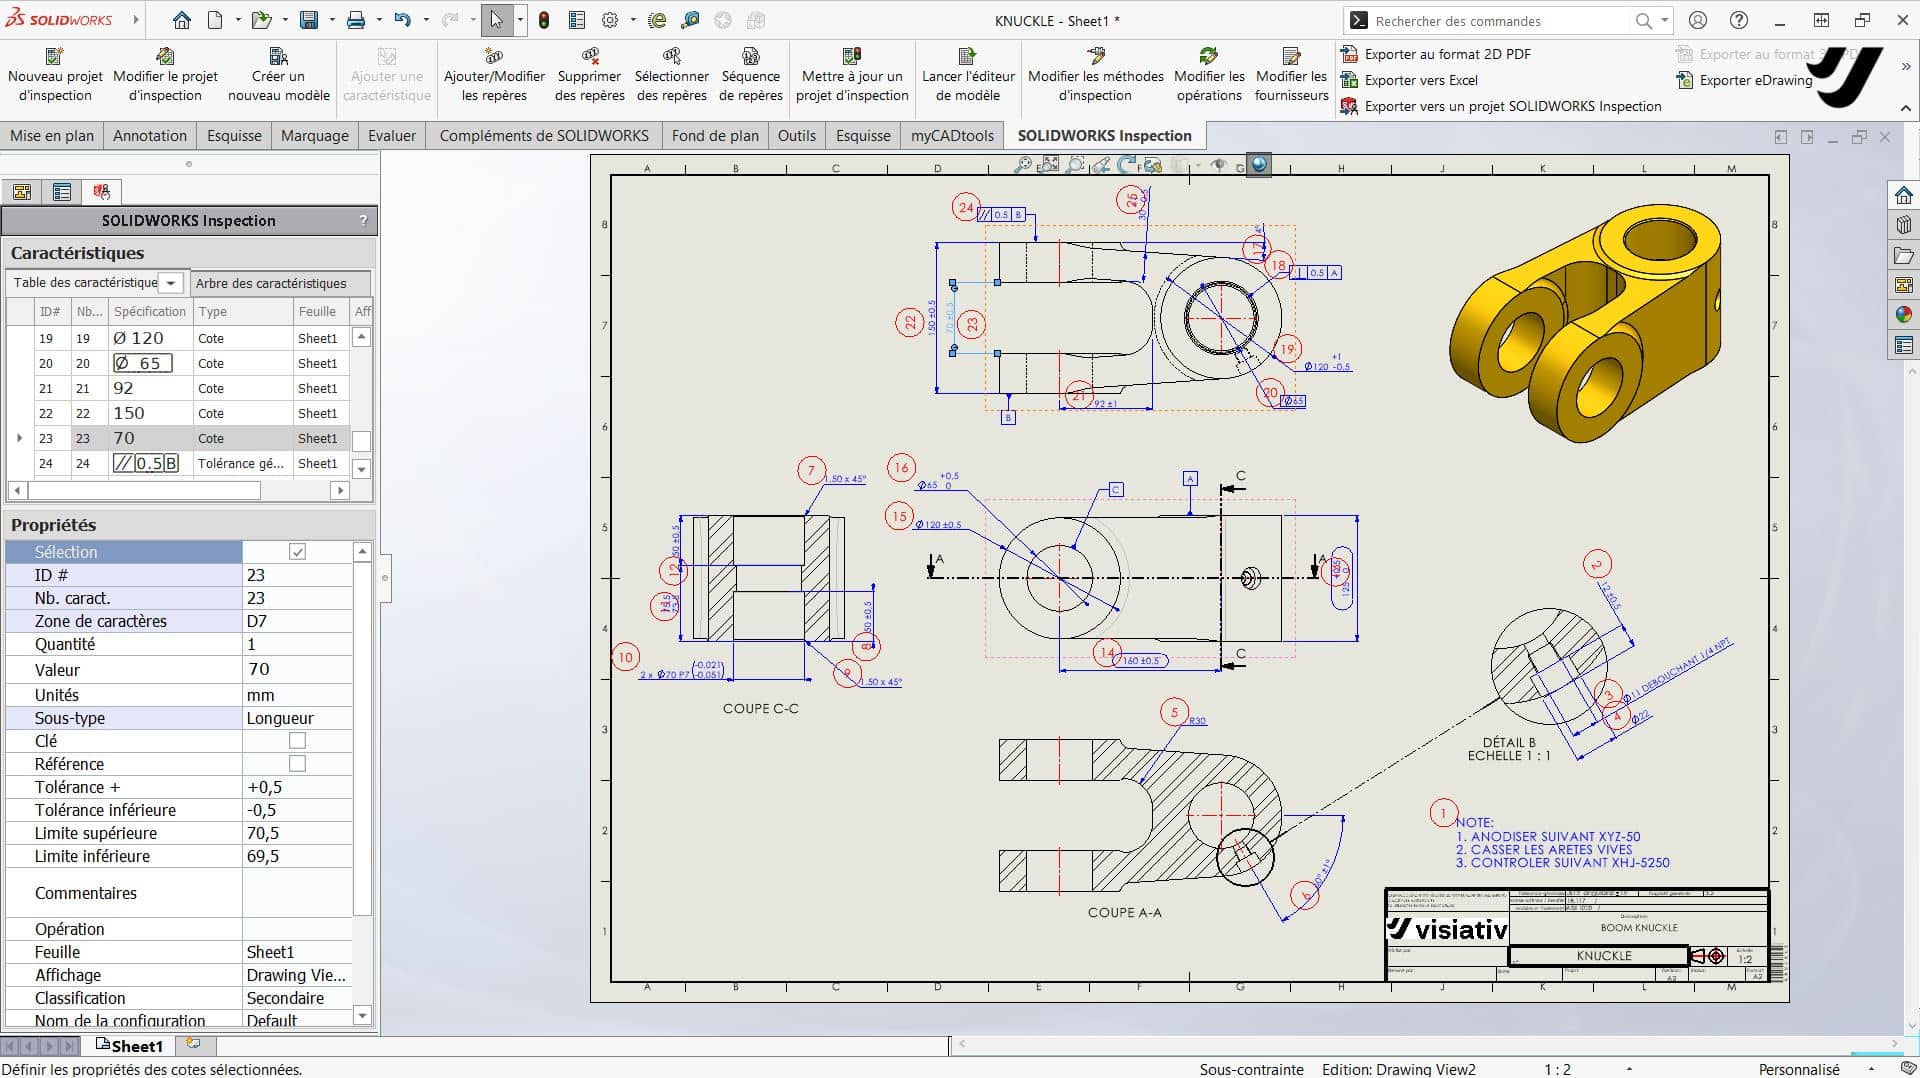The image size is (1920, 1078).
Task: Enable the Clé checkbox
Action: [x=297, y=741]
